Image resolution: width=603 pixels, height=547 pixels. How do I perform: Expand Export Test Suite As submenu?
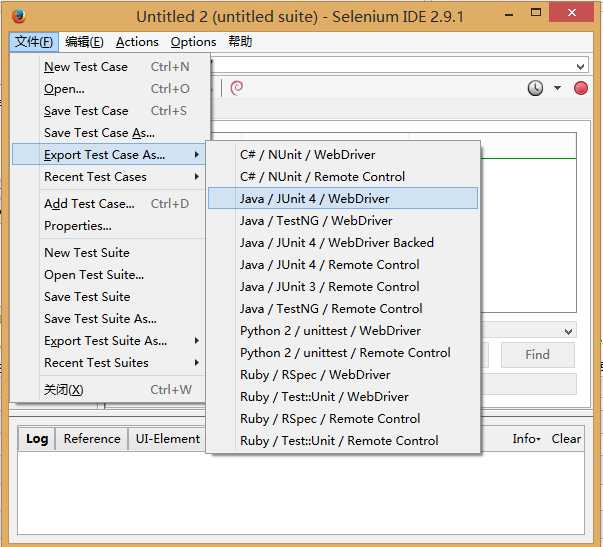pos(109,340)
